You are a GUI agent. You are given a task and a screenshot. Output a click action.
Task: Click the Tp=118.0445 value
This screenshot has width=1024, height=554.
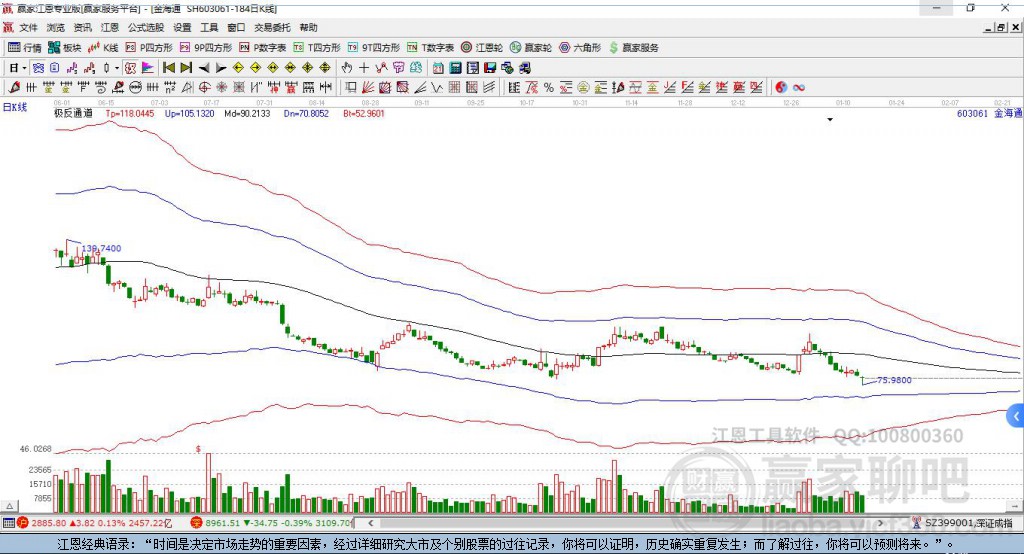coord(130,113)
